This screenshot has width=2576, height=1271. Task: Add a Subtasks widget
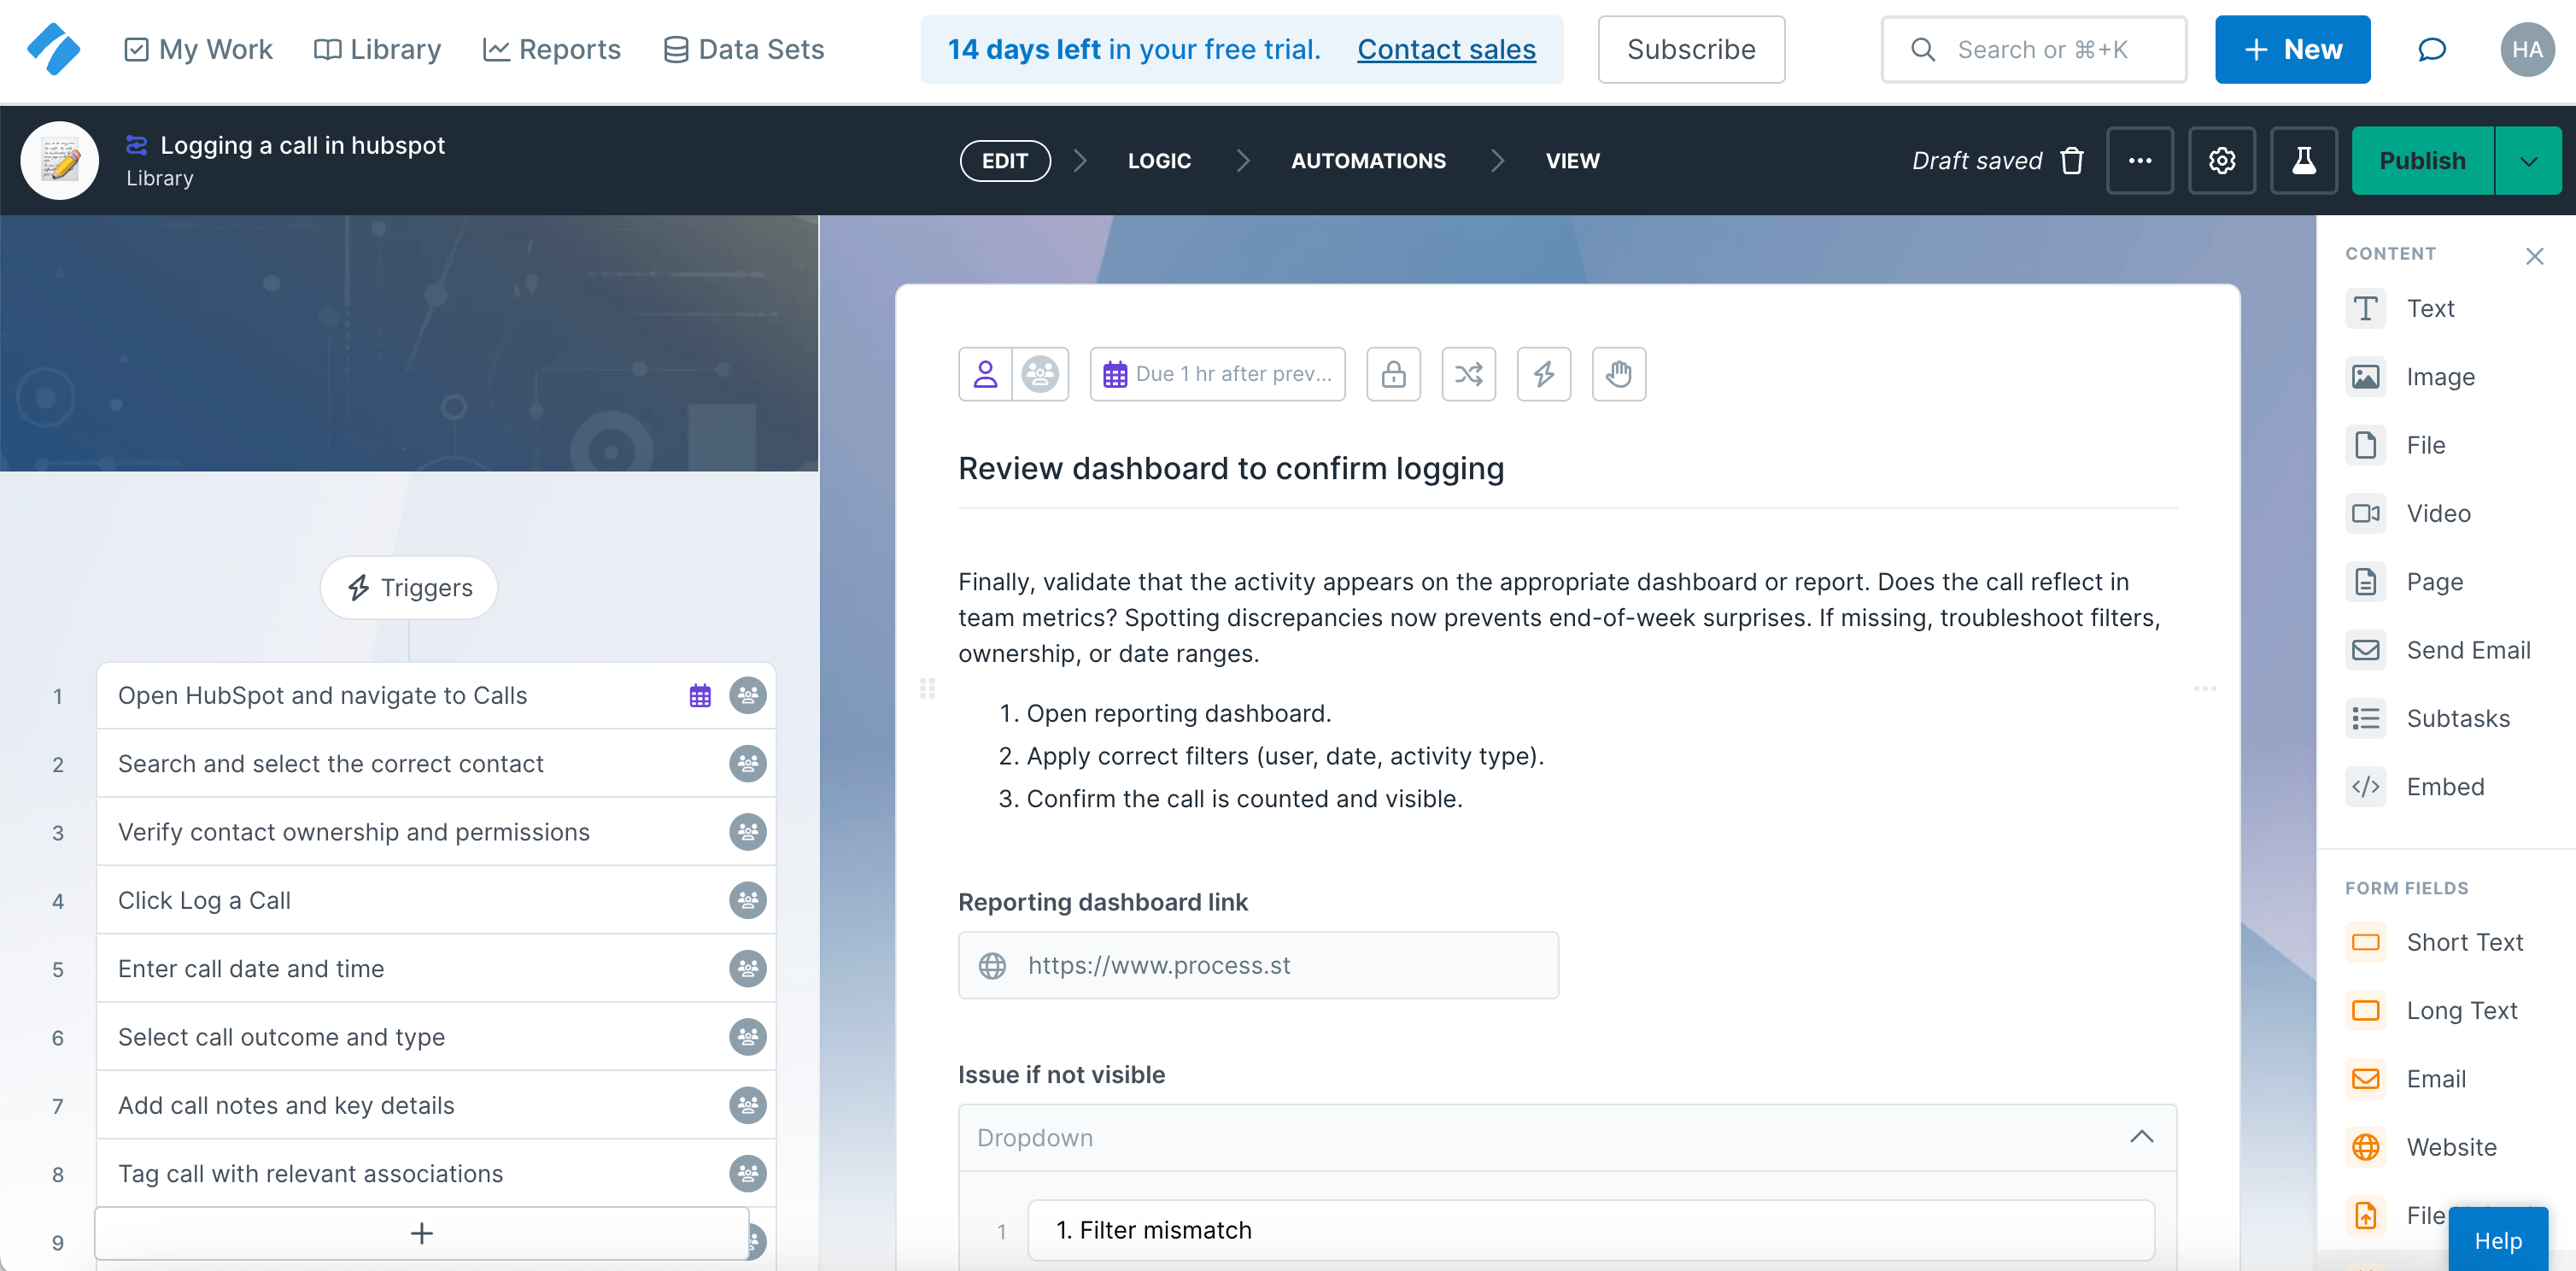tap(2428, 718)
